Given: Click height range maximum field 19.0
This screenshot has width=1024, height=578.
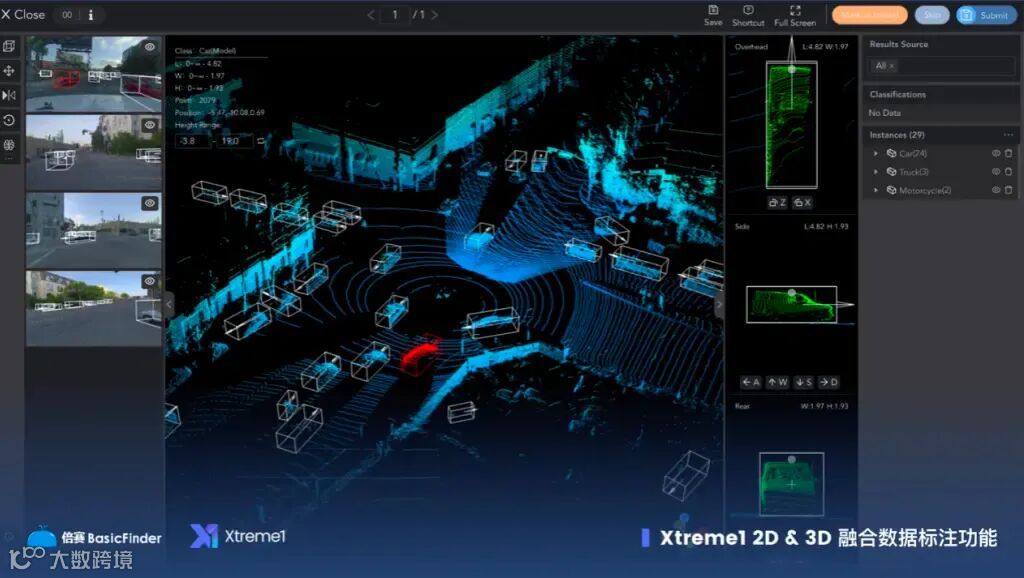Looking at the screenshot, I should 234,140.
